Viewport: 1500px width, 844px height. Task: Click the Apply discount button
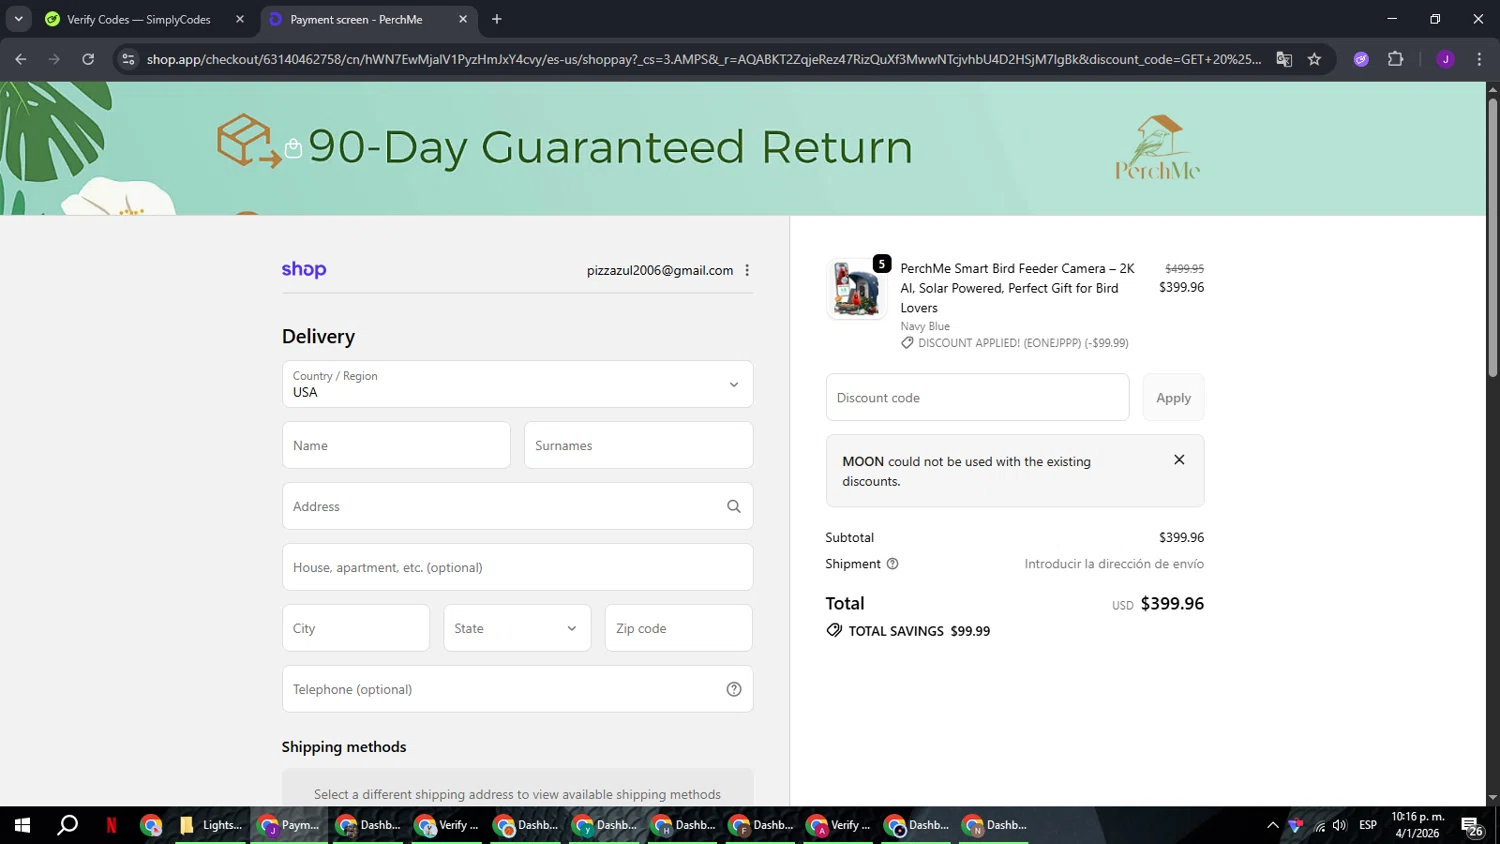(x=1173, y=397)
